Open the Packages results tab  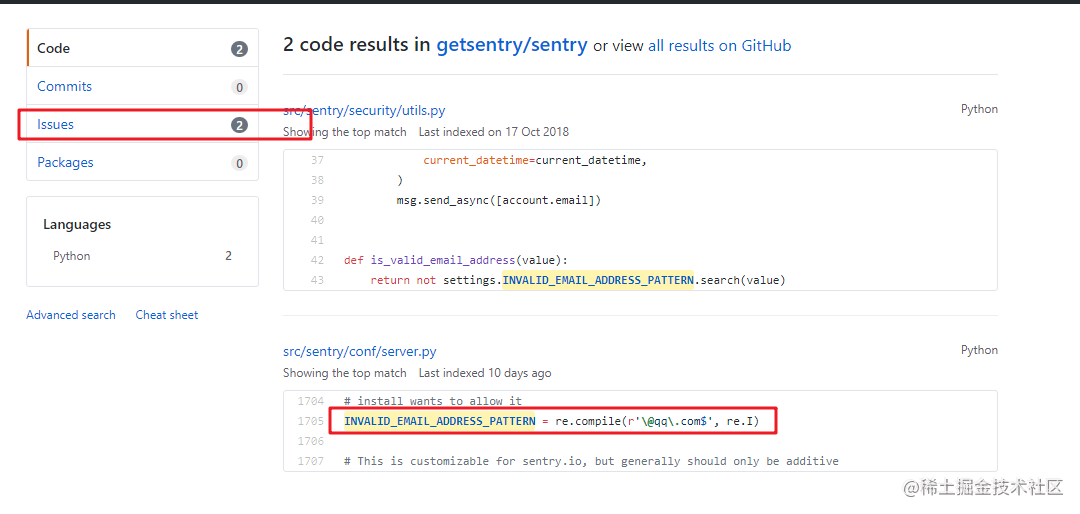143,163
